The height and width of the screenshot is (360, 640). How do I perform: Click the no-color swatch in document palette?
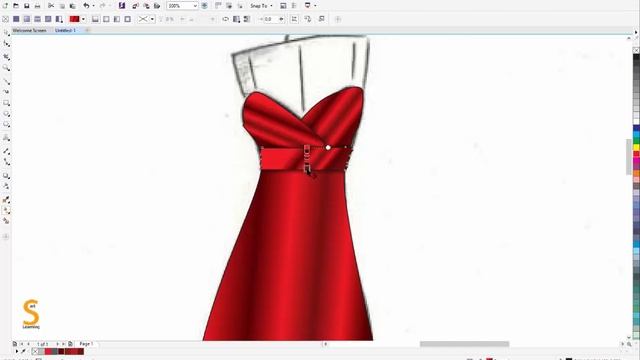[x=35, y=351]
